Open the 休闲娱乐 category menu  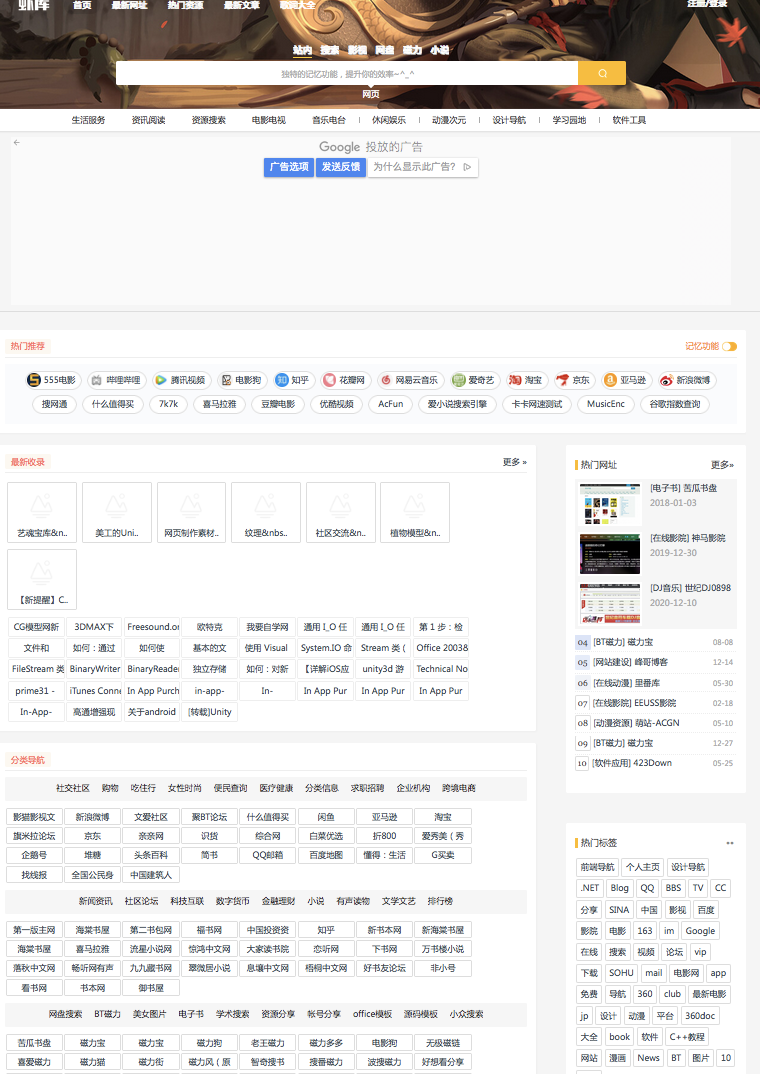point(389,120)
